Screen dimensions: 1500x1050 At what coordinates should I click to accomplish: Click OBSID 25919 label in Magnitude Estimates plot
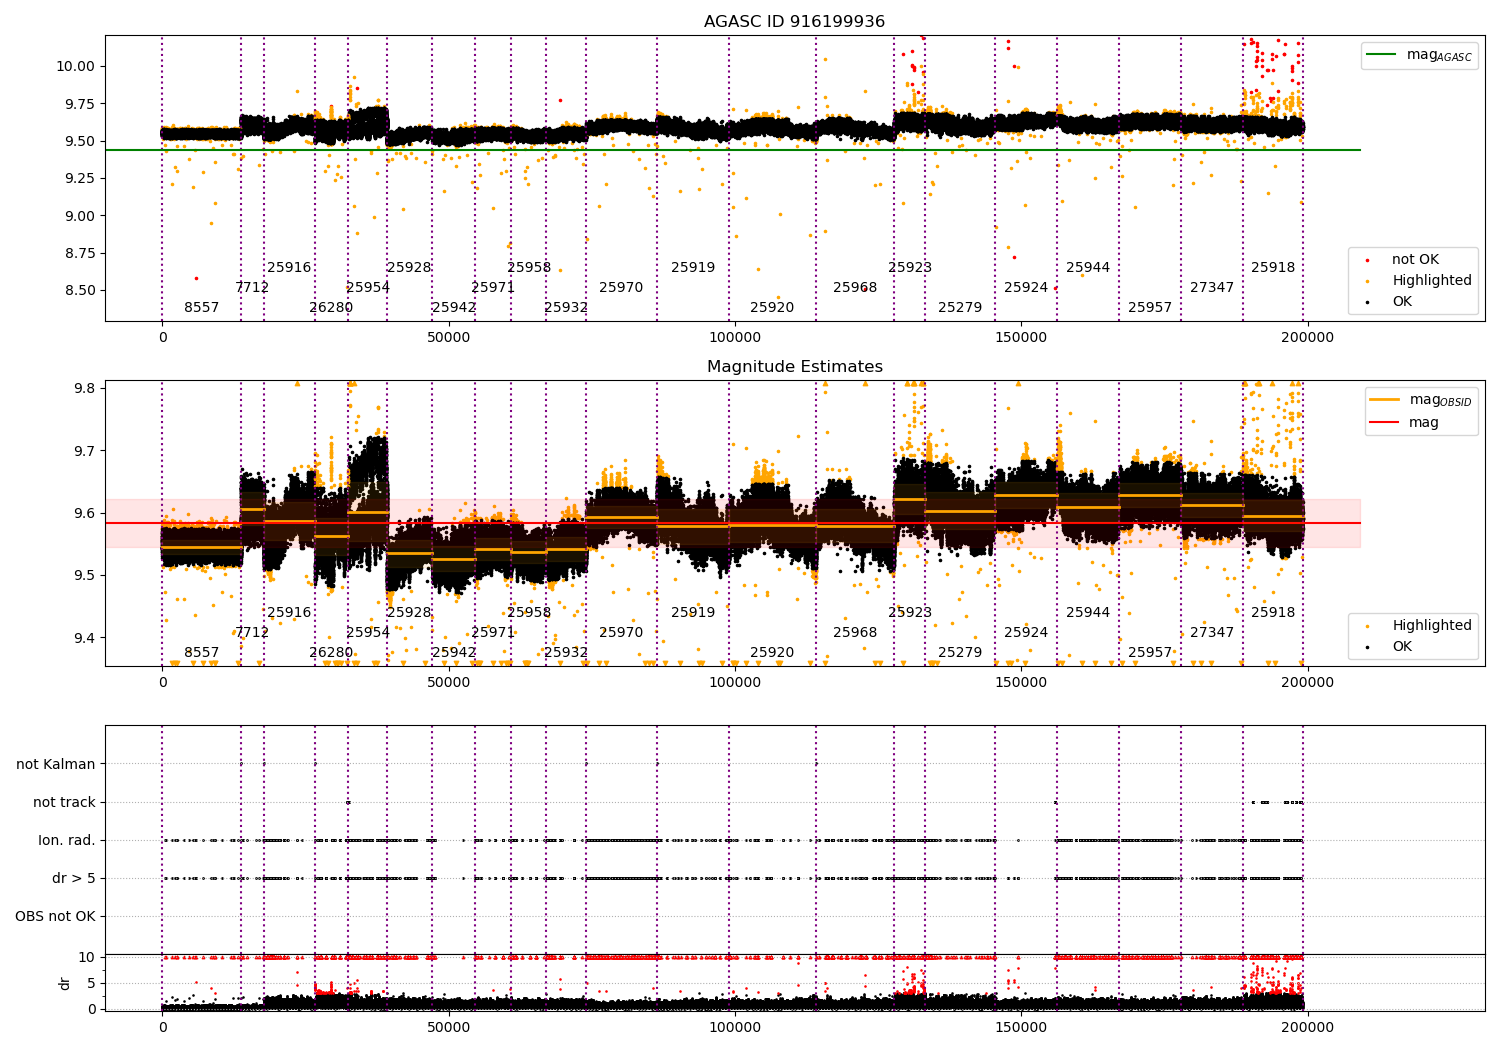point(693,613)
